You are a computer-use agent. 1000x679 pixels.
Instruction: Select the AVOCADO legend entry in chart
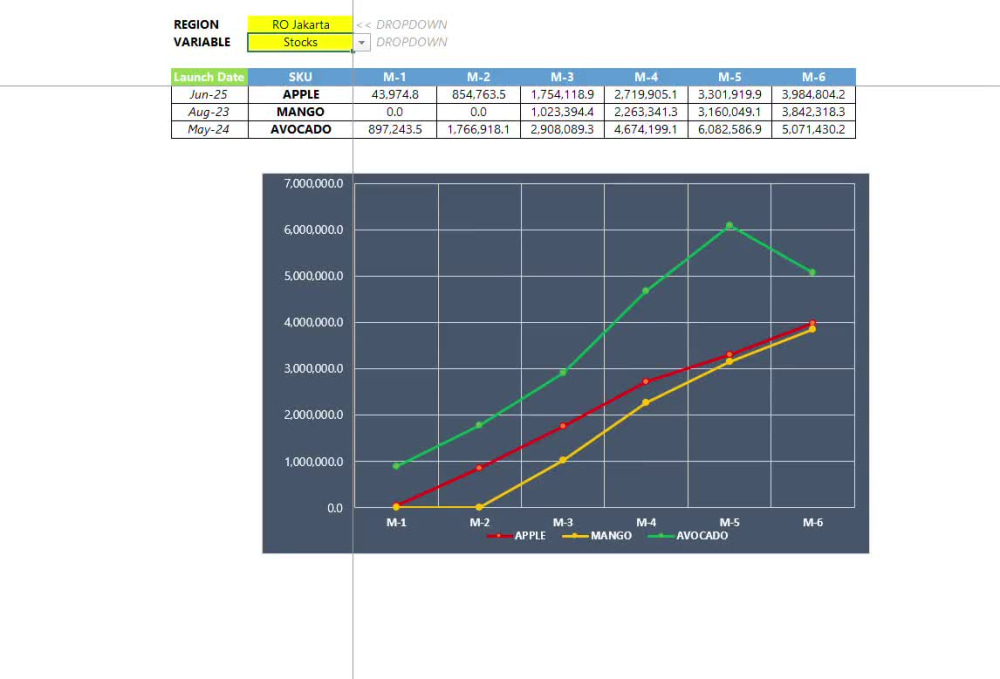[x=688, y=536]
